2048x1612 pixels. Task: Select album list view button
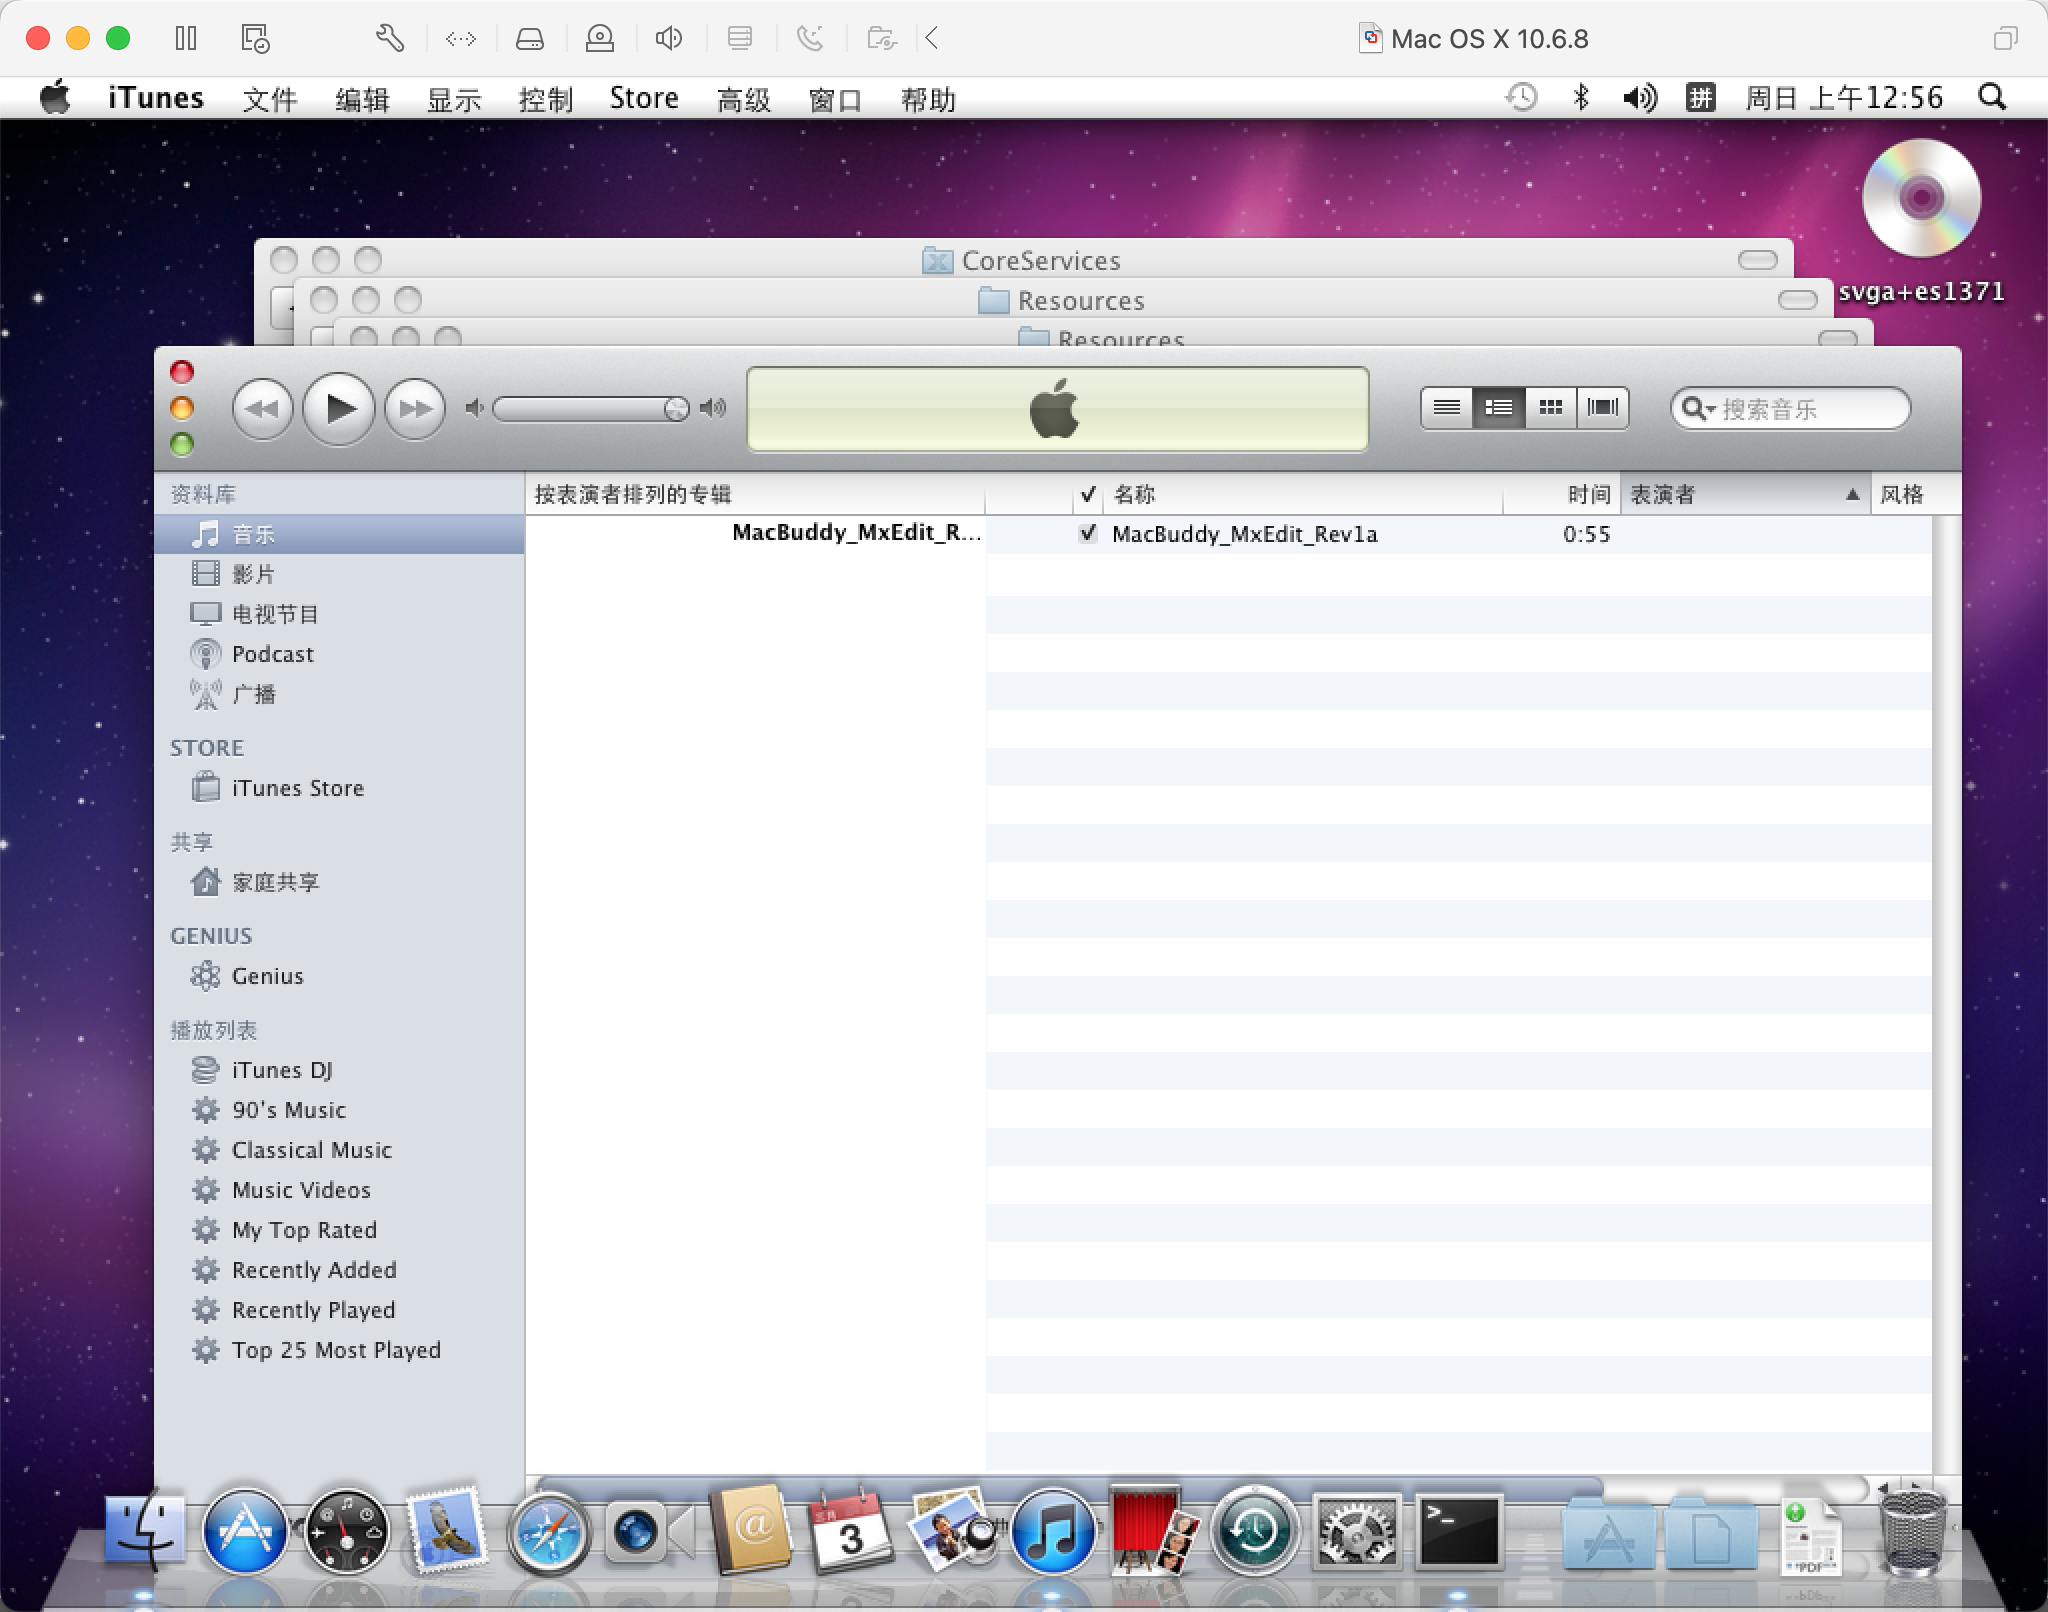[1498, 407]
